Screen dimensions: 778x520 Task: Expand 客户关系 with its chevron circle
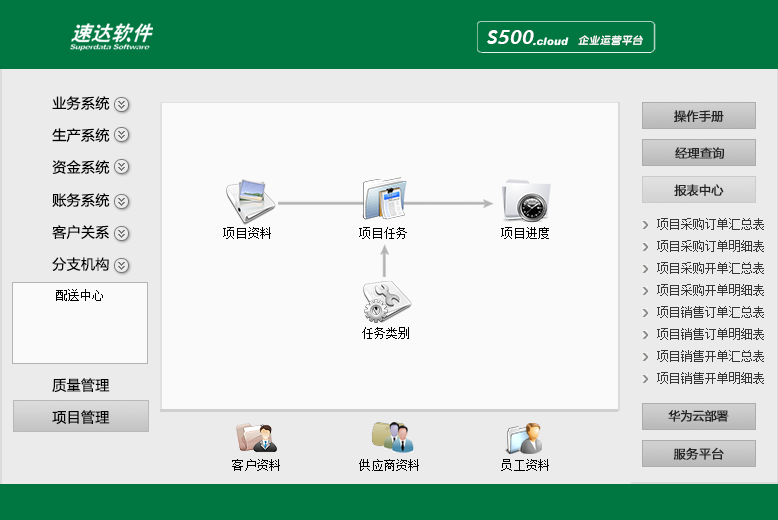(122, 233)
